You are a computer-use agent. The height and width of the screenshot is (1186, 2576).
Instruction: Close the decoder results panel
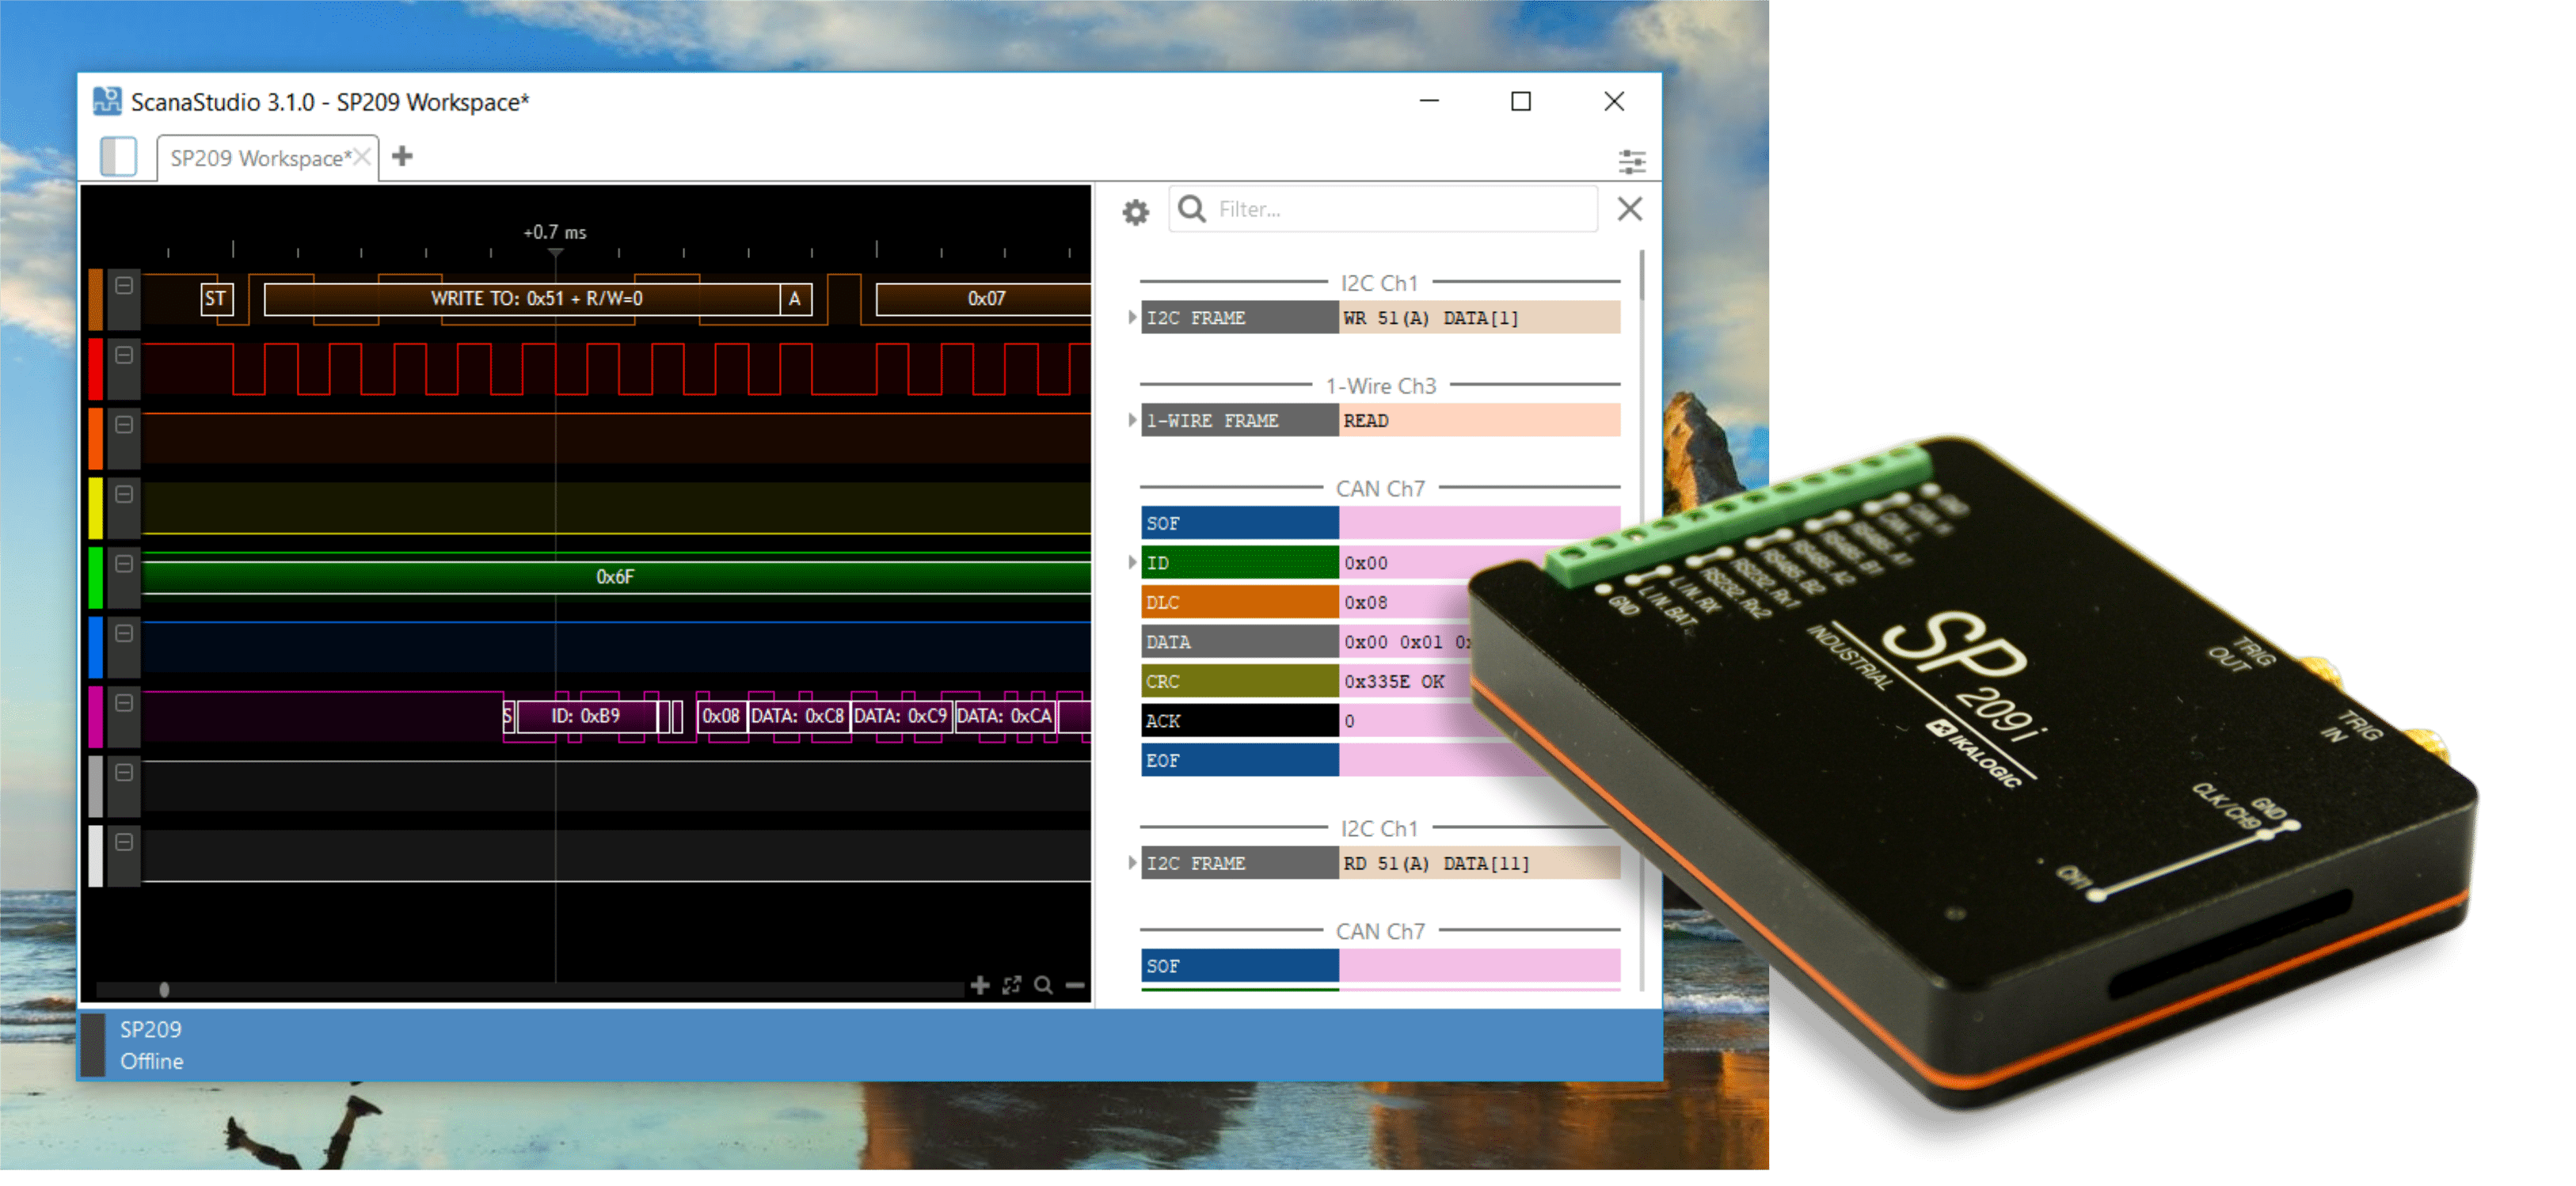1629,209
